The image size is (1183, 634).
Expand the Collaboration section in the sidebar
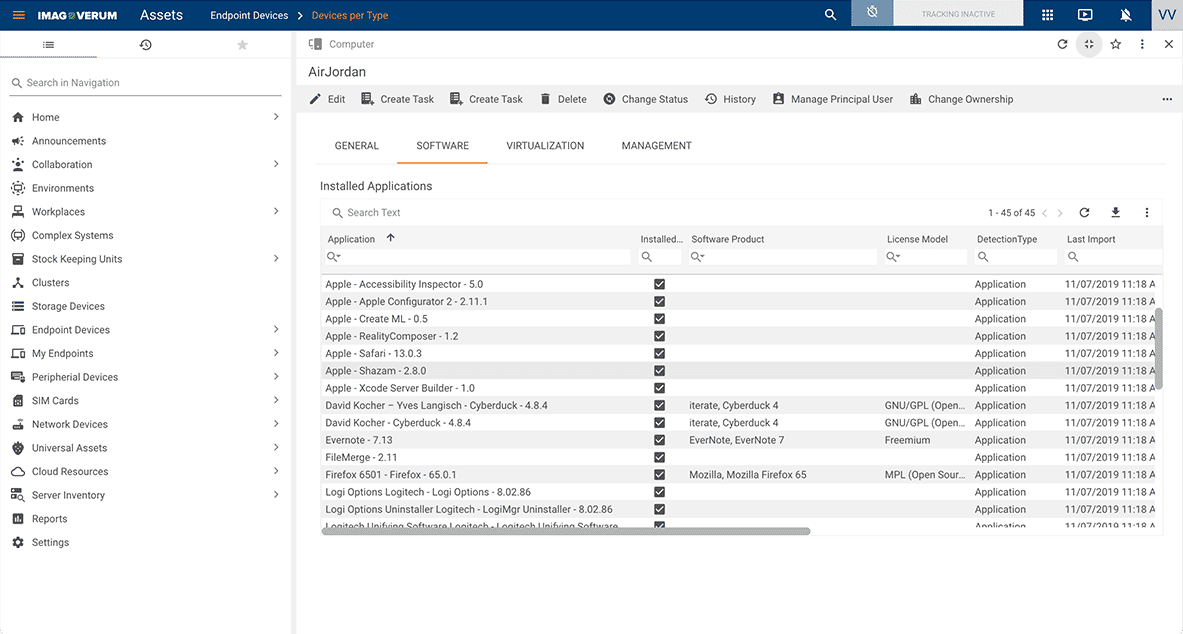[x=277, y=164]
